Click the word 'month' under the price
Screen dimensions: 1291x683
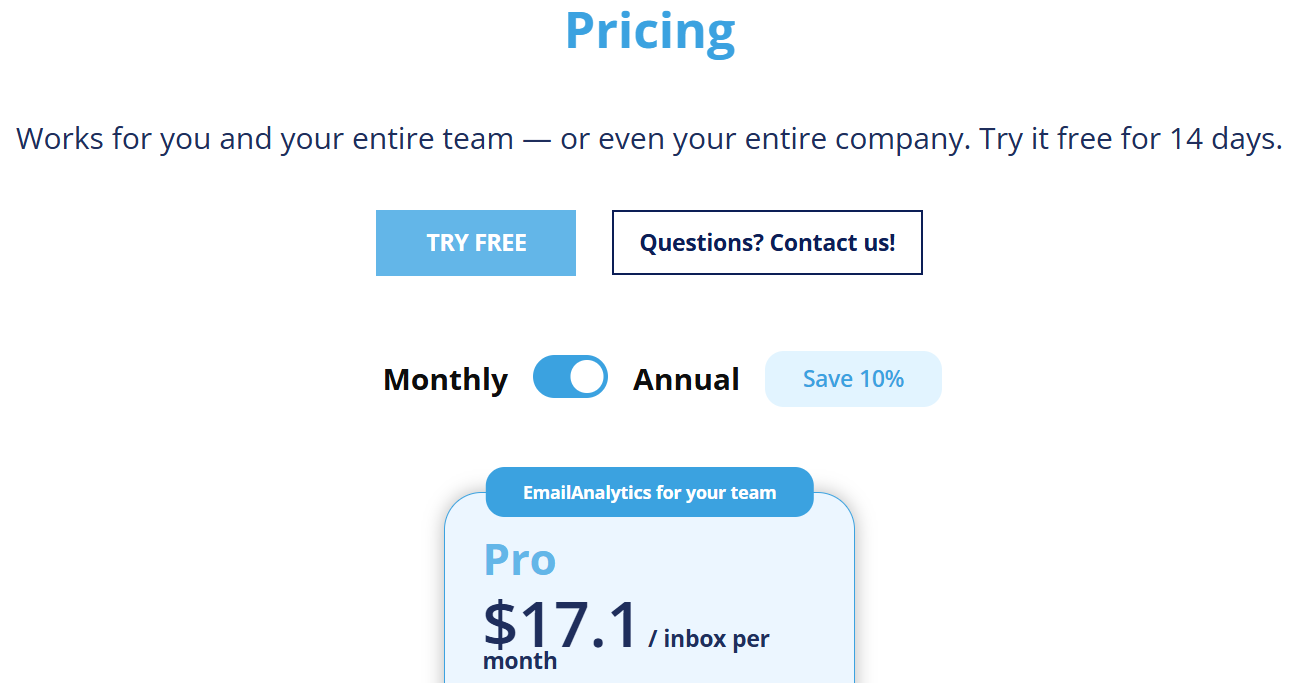click(x=520, y=661)
